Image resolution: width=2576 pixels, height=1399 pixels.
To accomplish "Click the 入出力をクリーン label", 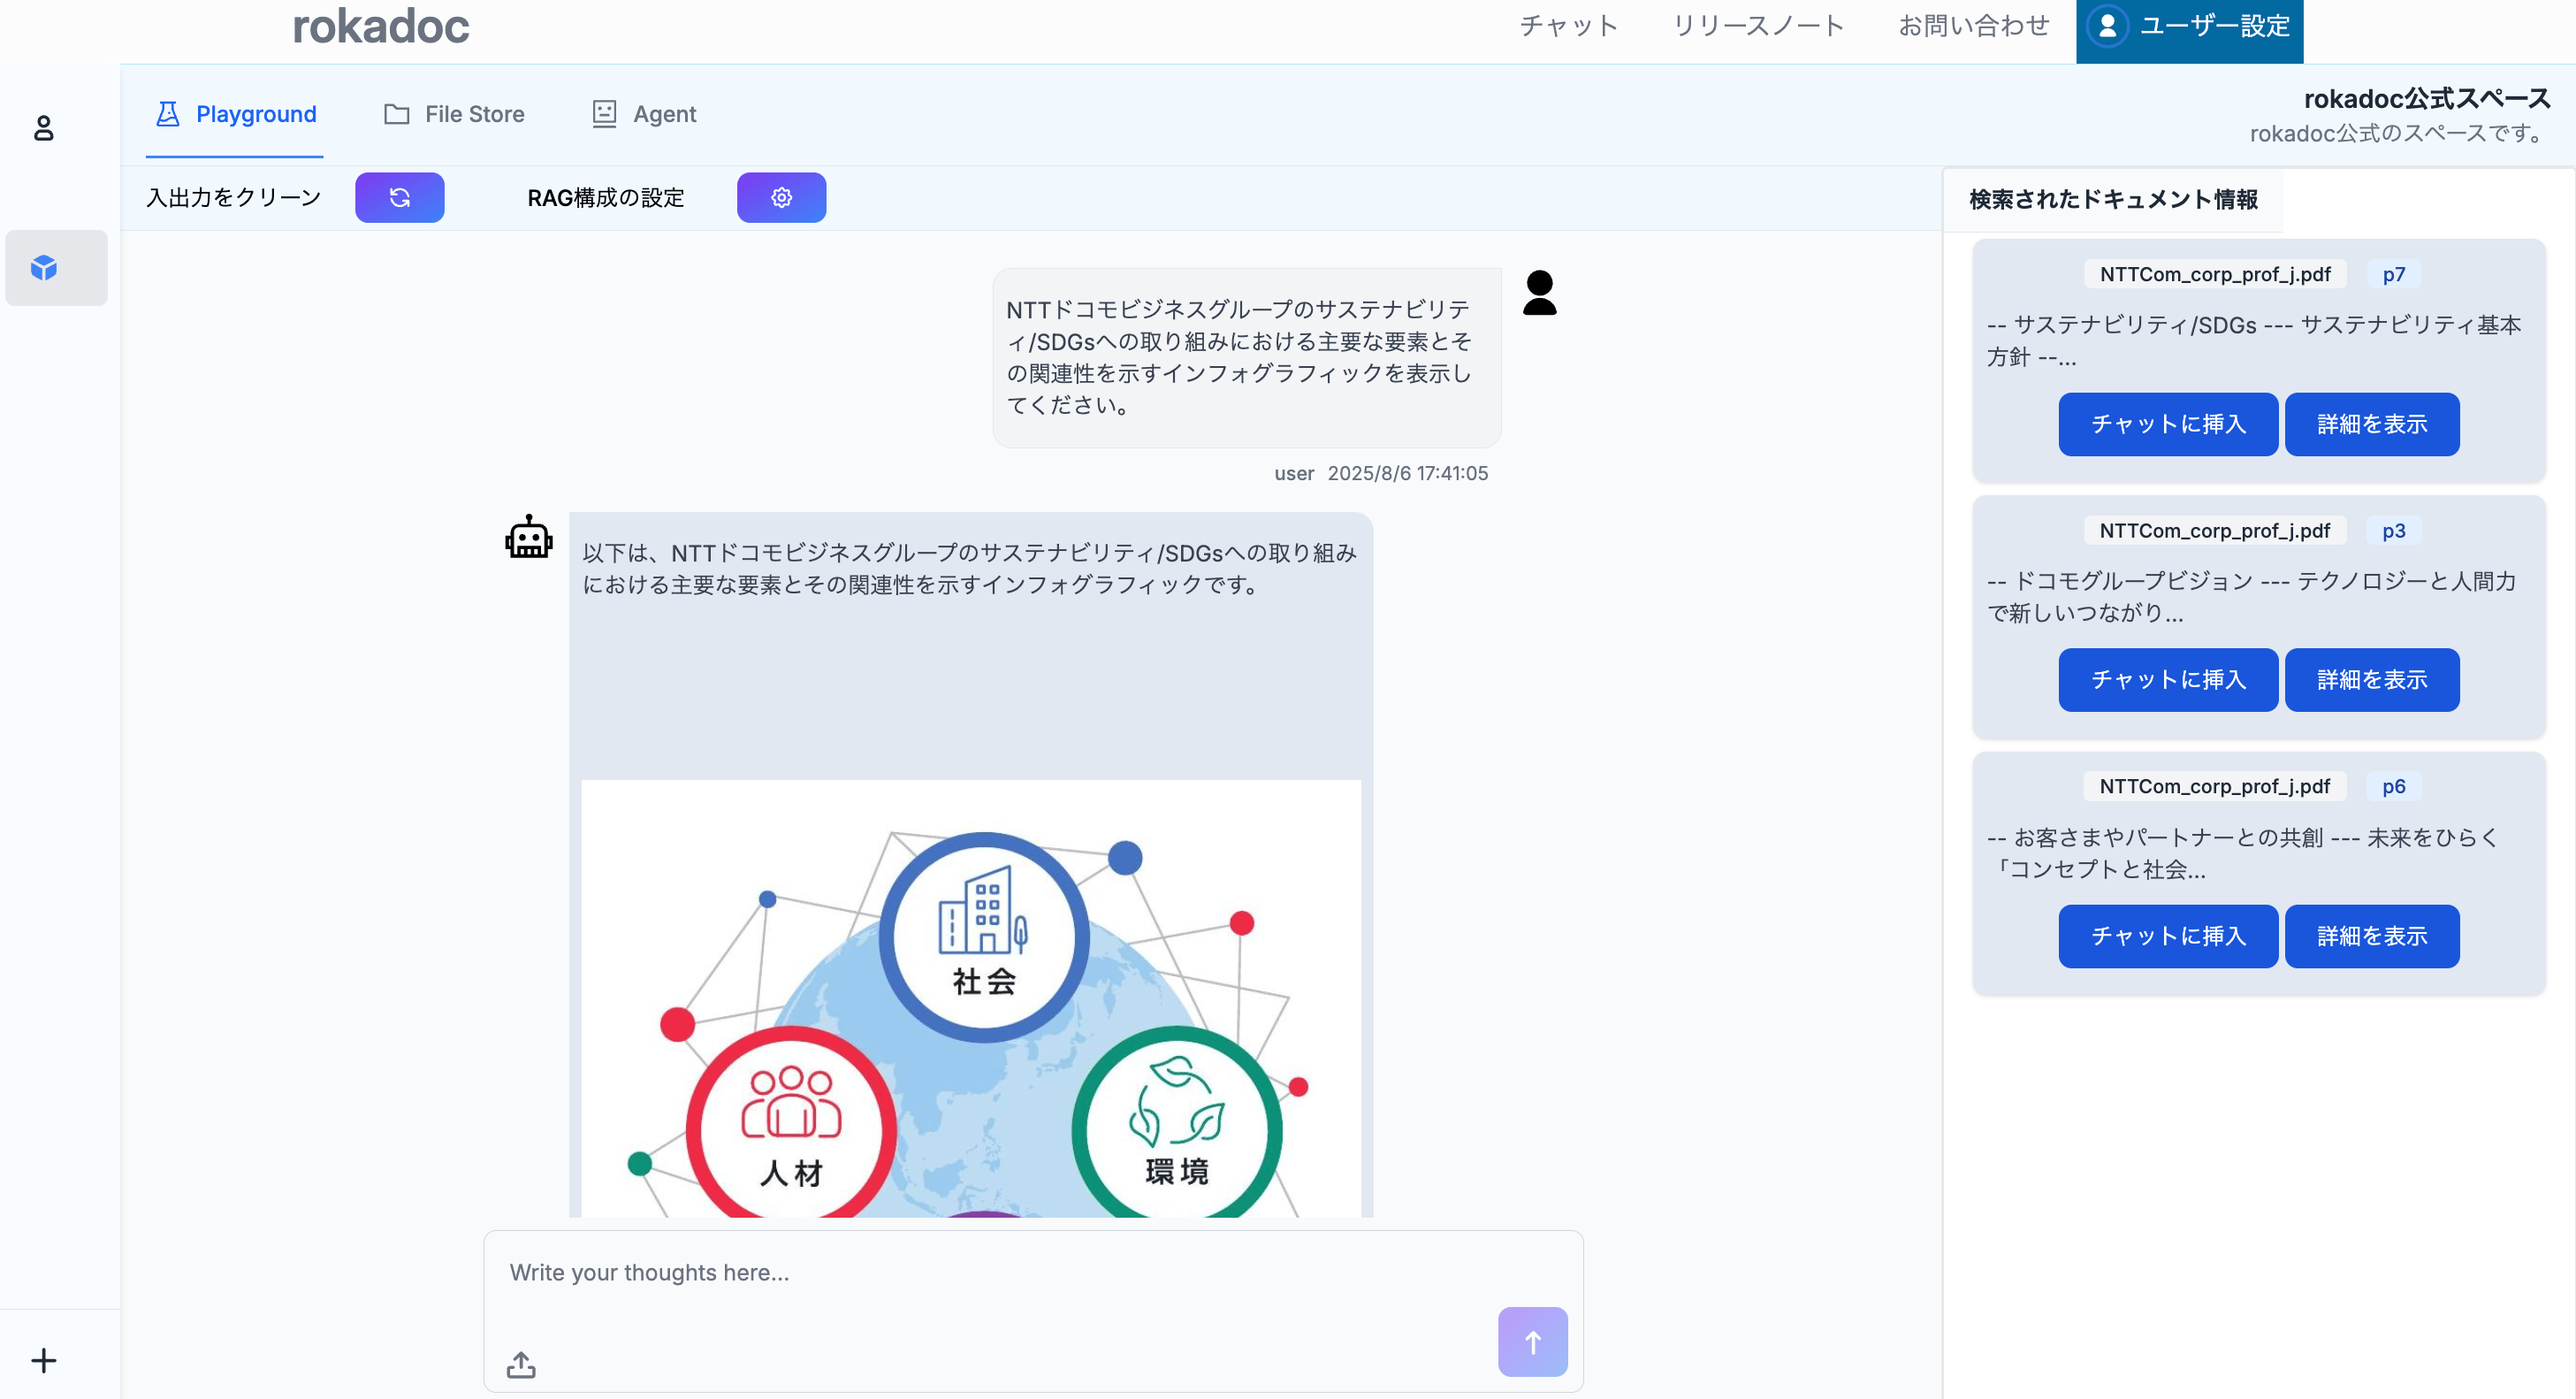I will click(234, 197).
